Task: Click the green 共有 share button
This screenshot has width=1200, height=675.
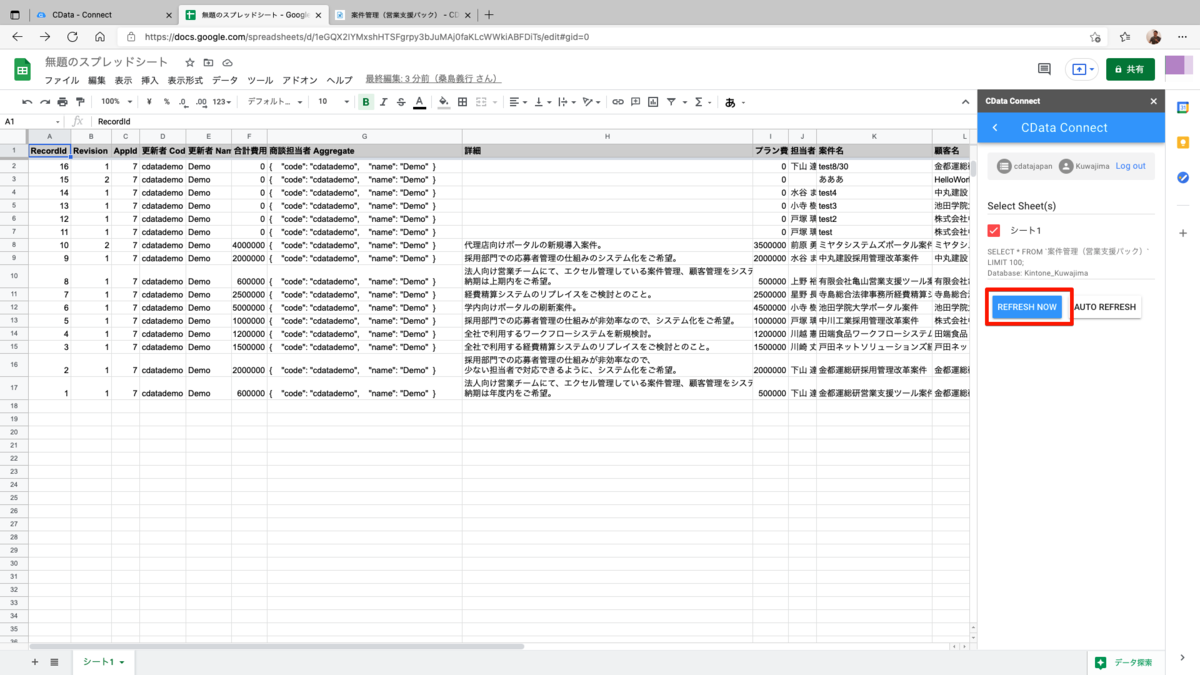Action: click(x=1130, y=69)
